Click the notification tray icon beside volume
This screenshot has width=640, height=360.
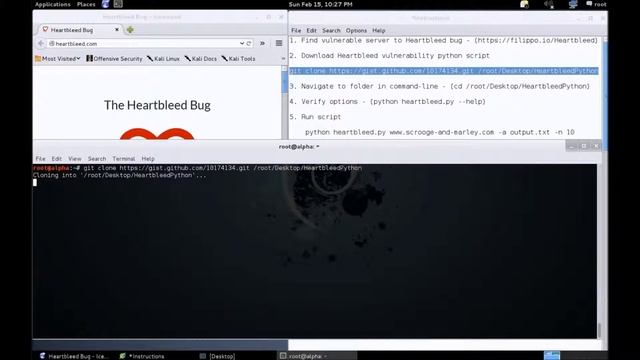point(524,4)
